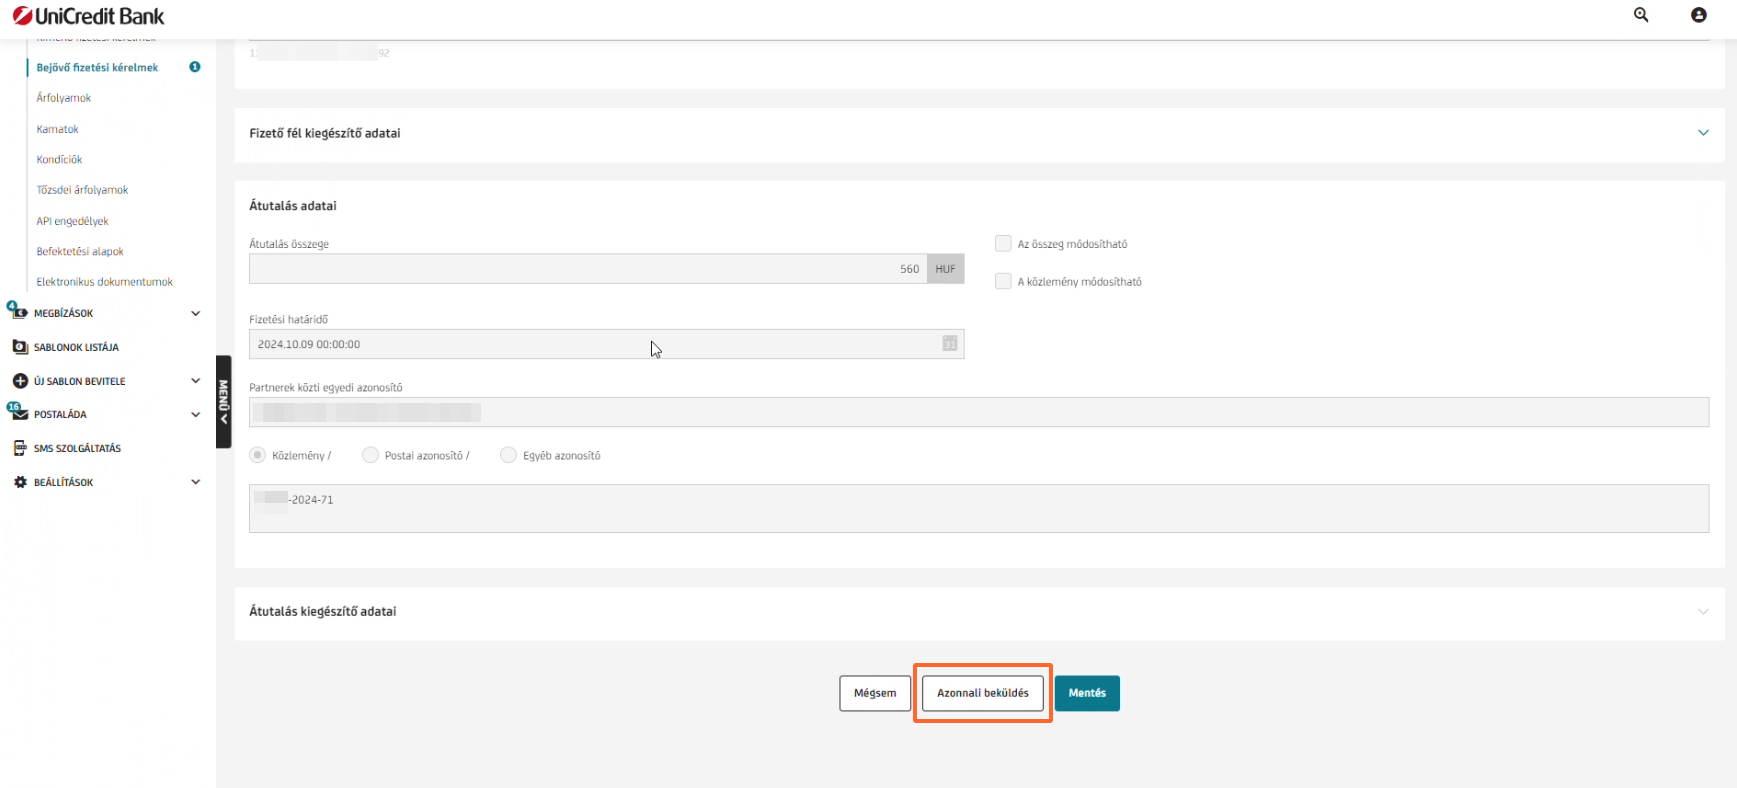Open Elektronikus dokumentumok menu item

coord(105,282)
